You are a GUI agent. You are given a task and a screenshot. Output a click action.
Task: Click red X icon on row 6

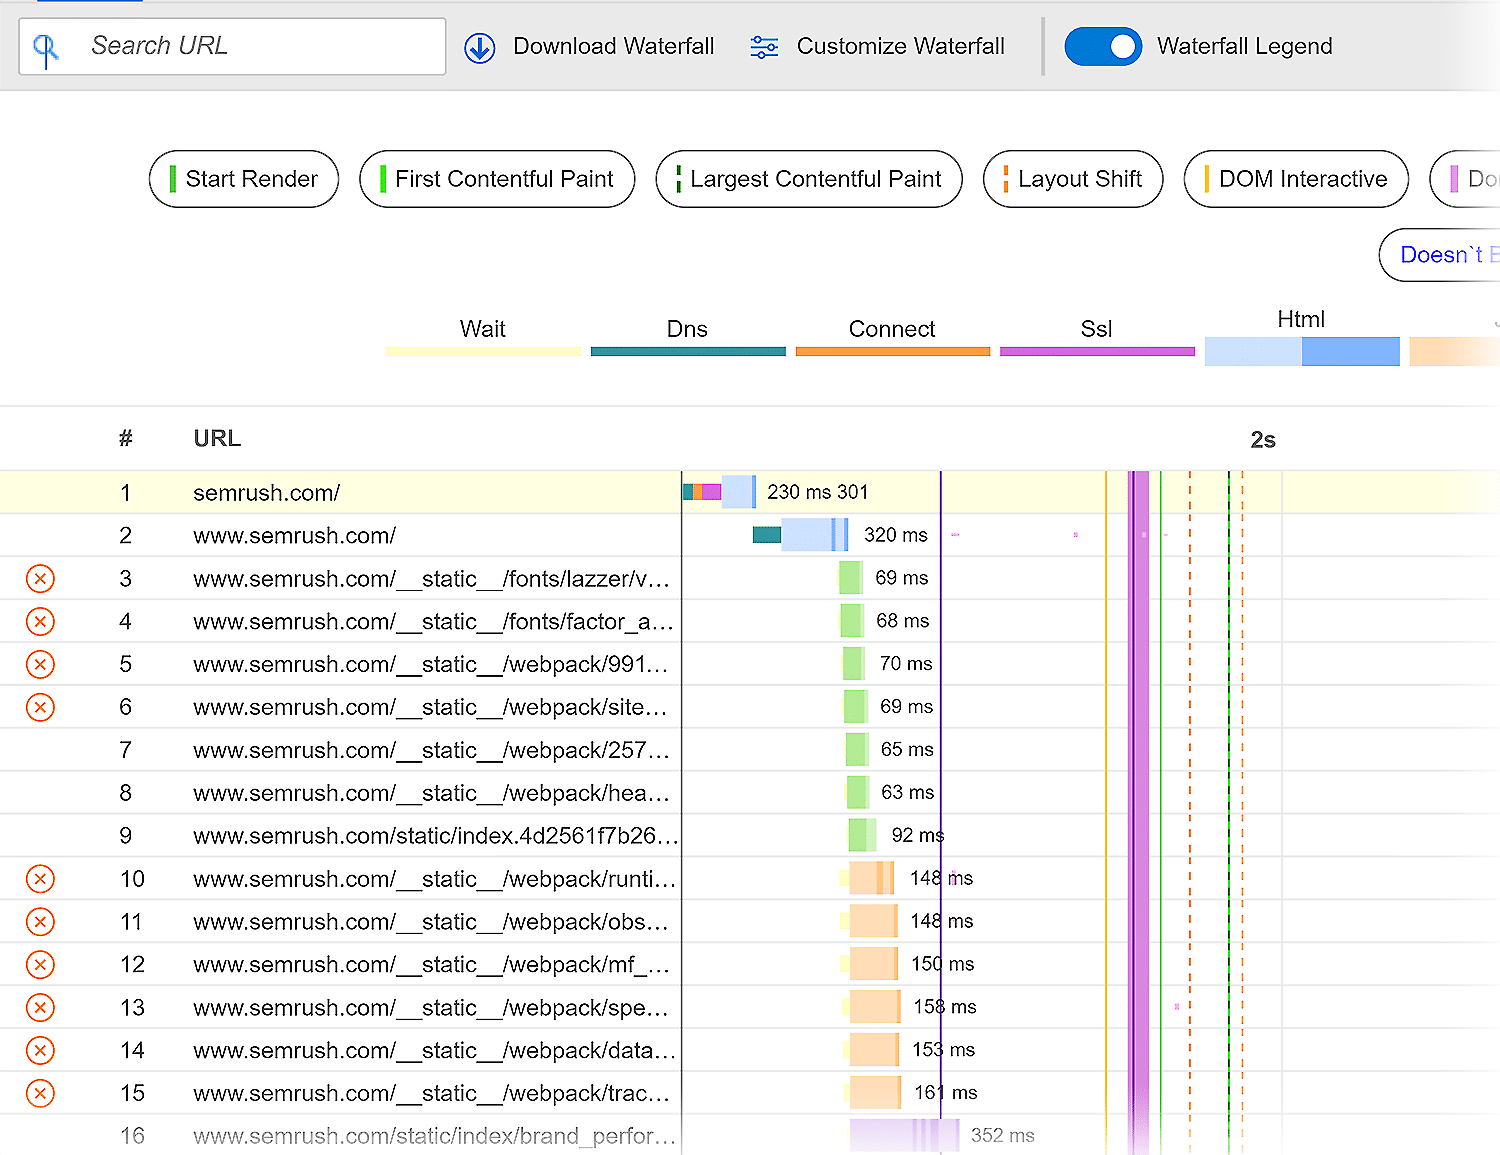tap(40, 707)
